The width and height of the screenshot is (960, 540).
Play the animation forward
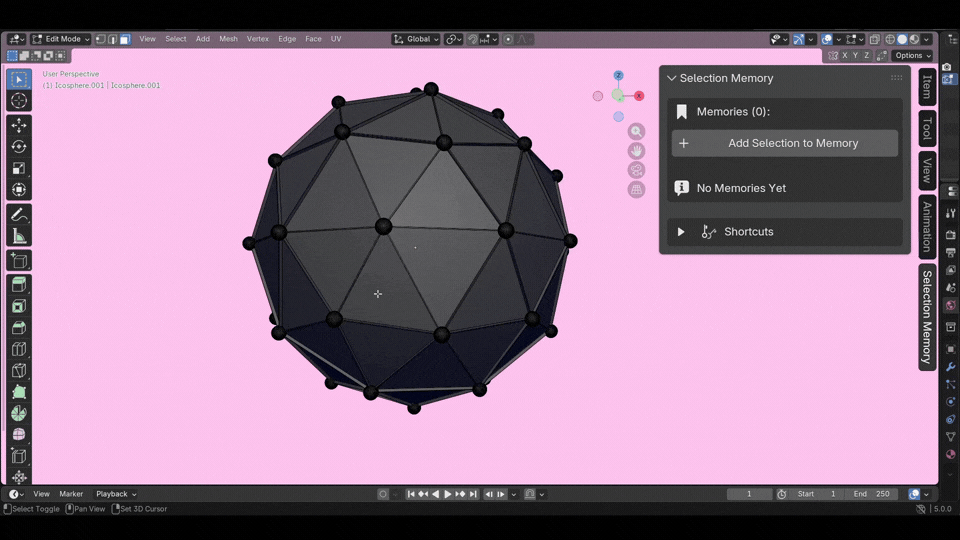[448, 494]
